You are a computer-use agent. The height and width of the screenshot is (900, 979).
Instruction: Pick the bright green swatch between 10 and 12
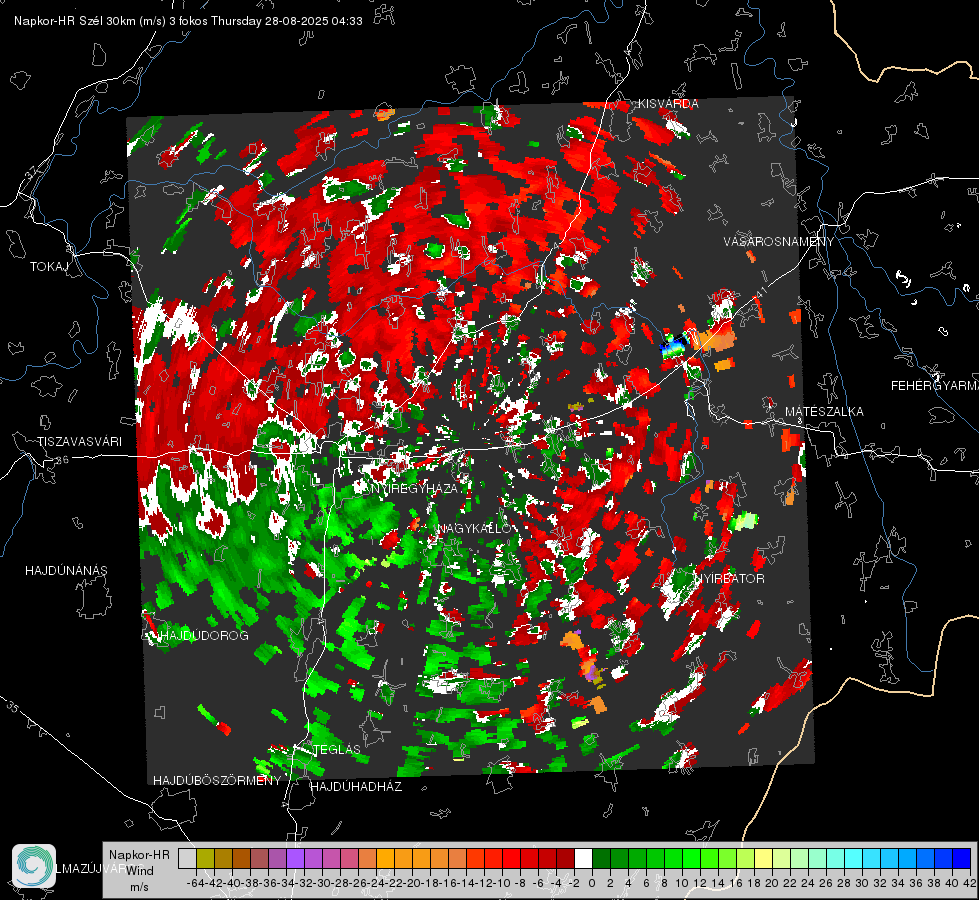[691, 858]
